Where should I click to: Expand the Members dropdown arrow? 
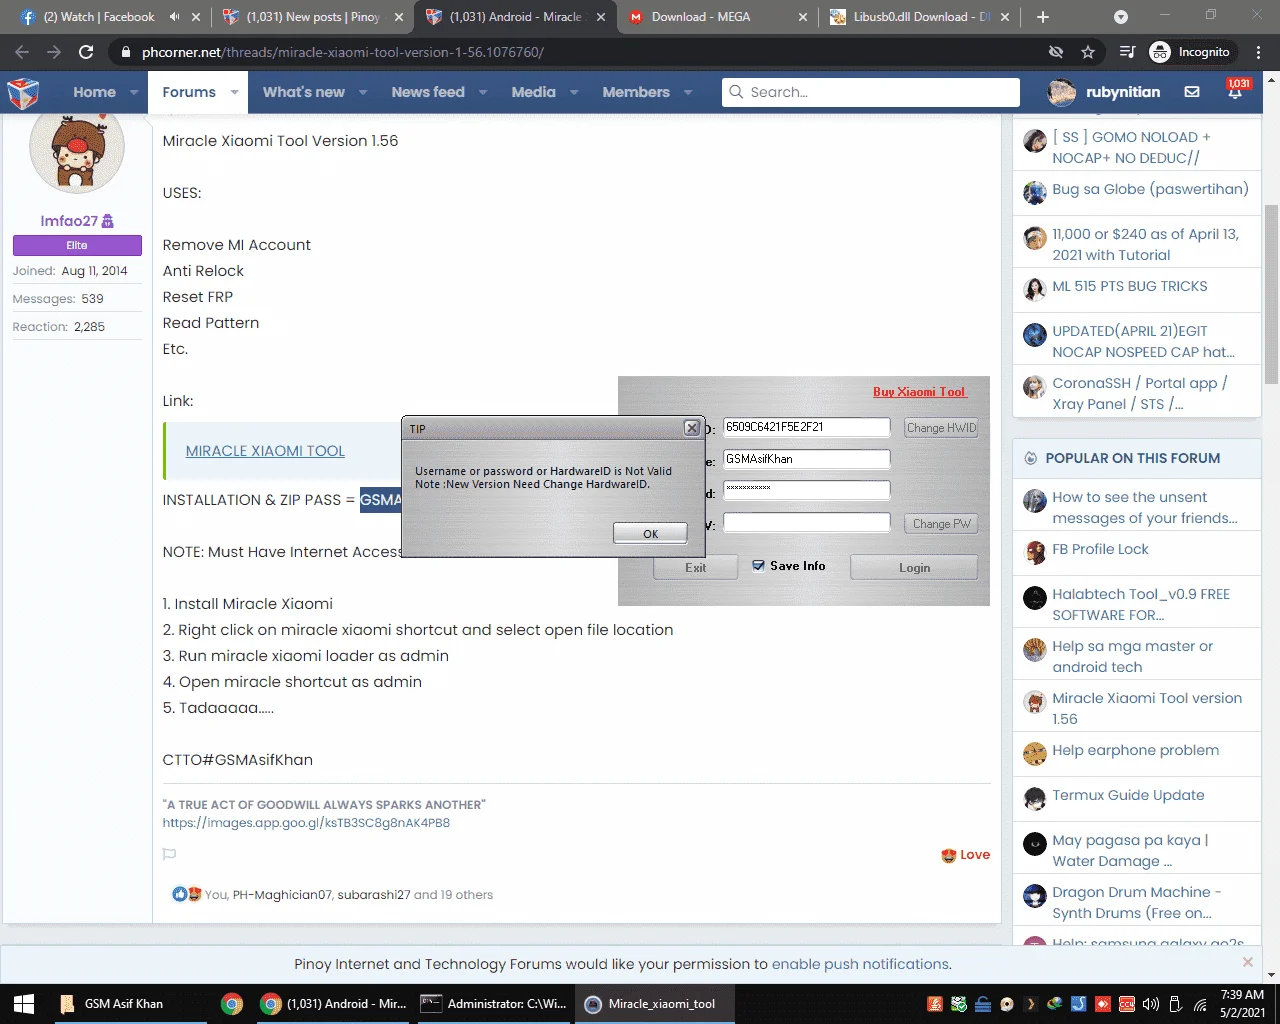[688, 92]
